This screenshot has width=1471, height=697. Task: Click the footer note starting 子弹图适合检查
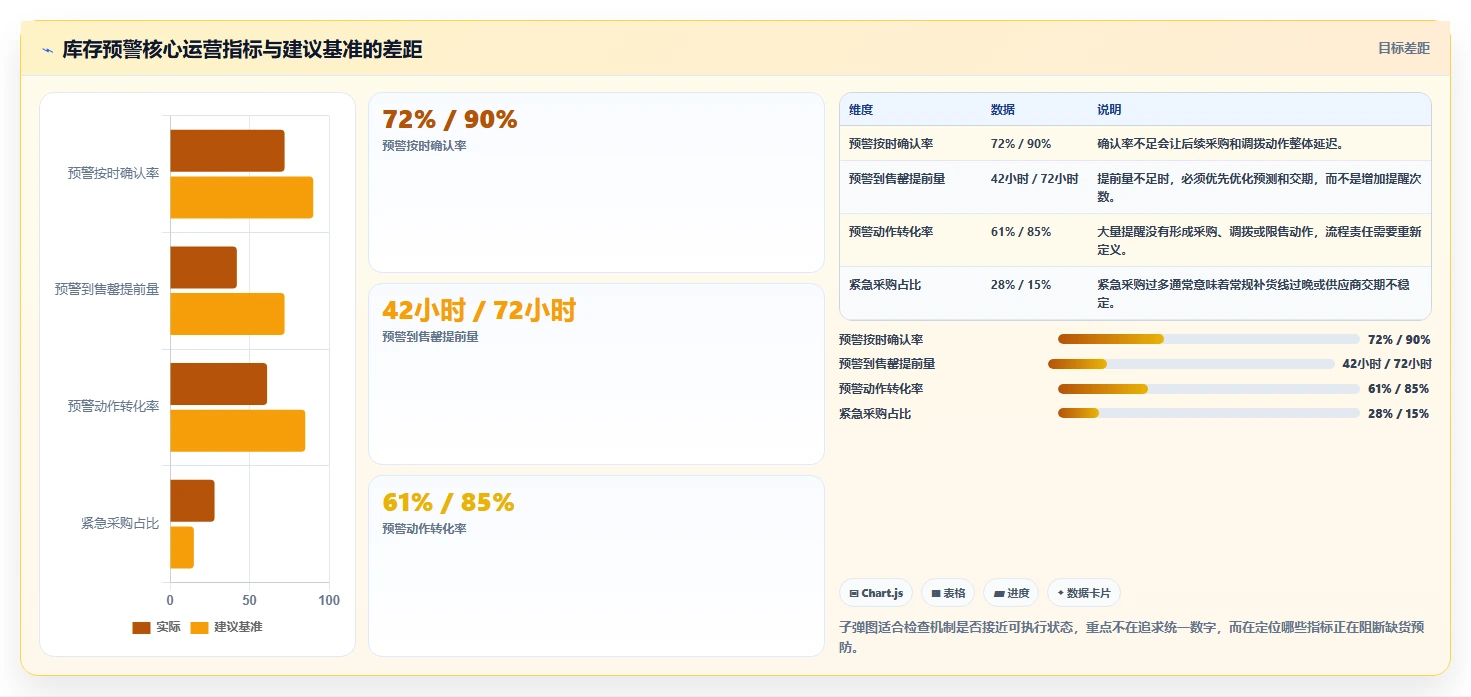(x=1132, y=637)
